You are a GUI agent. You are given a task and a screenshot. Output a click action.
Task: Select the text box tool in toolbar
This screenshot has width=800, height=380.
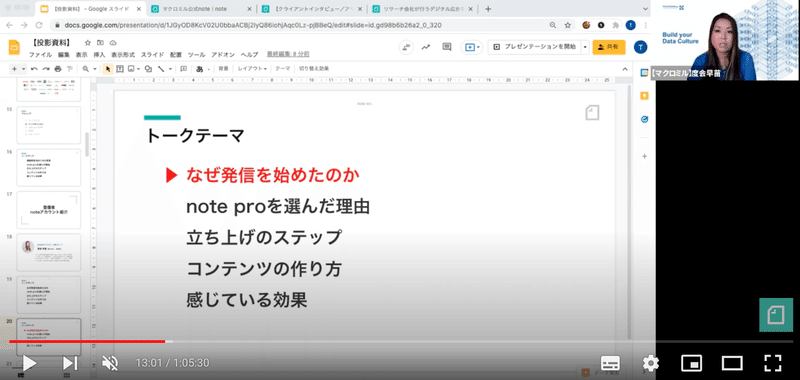[x=120, y=69]
